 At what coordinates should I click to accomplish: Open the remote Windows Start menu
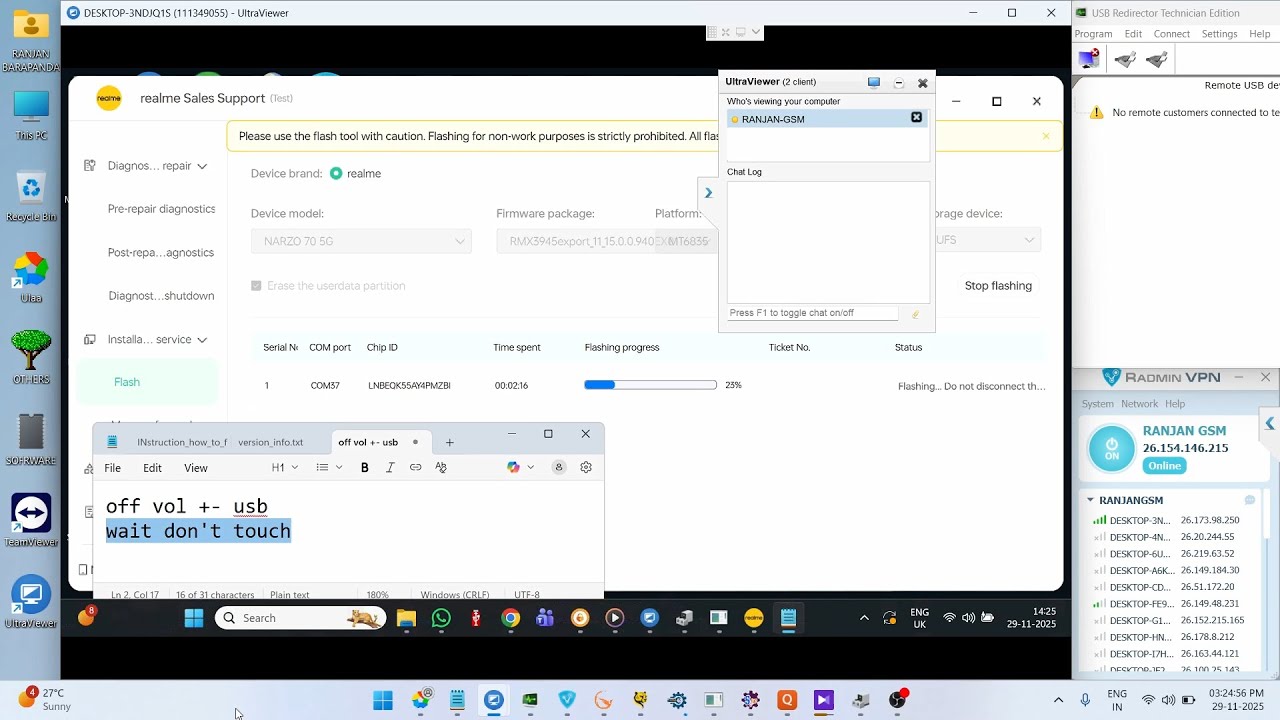[194, 618]
